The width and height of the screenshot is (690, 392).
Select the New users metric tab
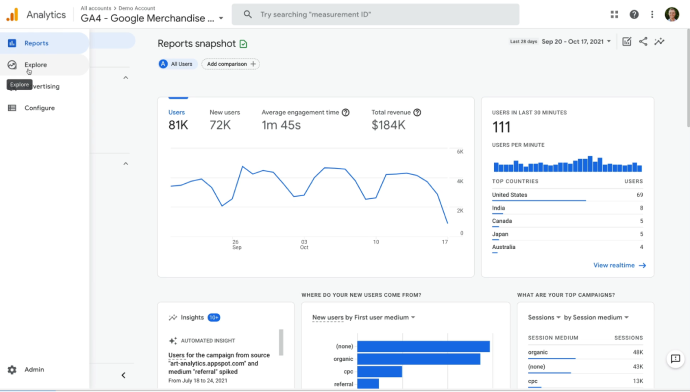point(225,120)
